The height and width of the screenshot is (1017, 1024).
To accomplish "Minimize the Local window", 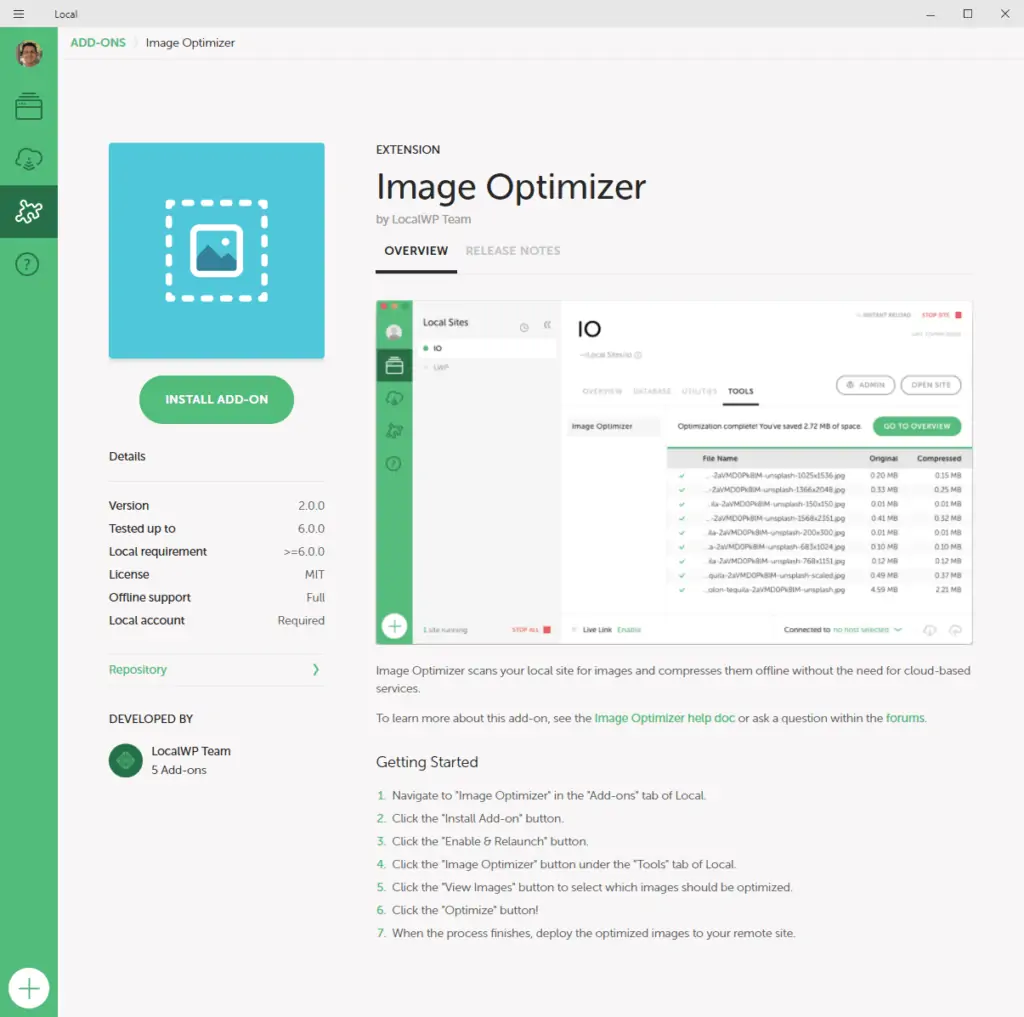I will pyautogui.click(x=930, y=14).
